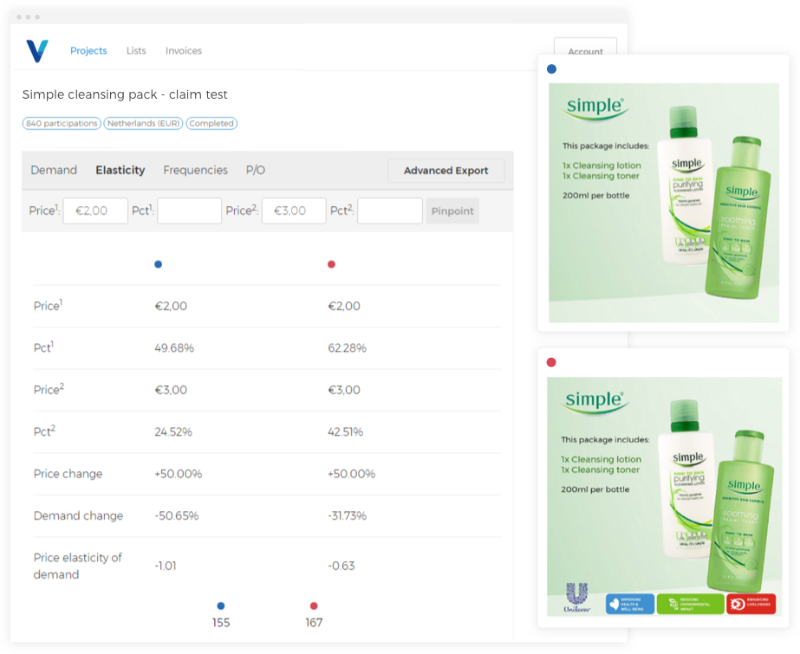Click the 840 participations tag
The width and height of the screenshot is (800, 654).
62,123
